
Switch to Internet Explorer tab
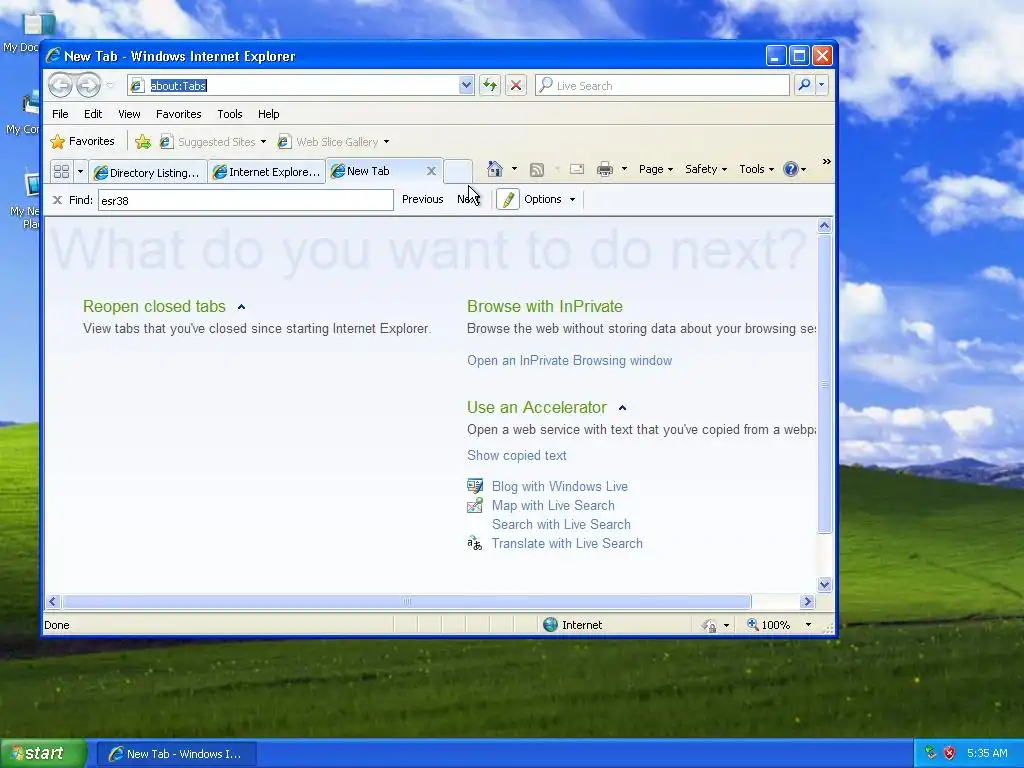267,172
